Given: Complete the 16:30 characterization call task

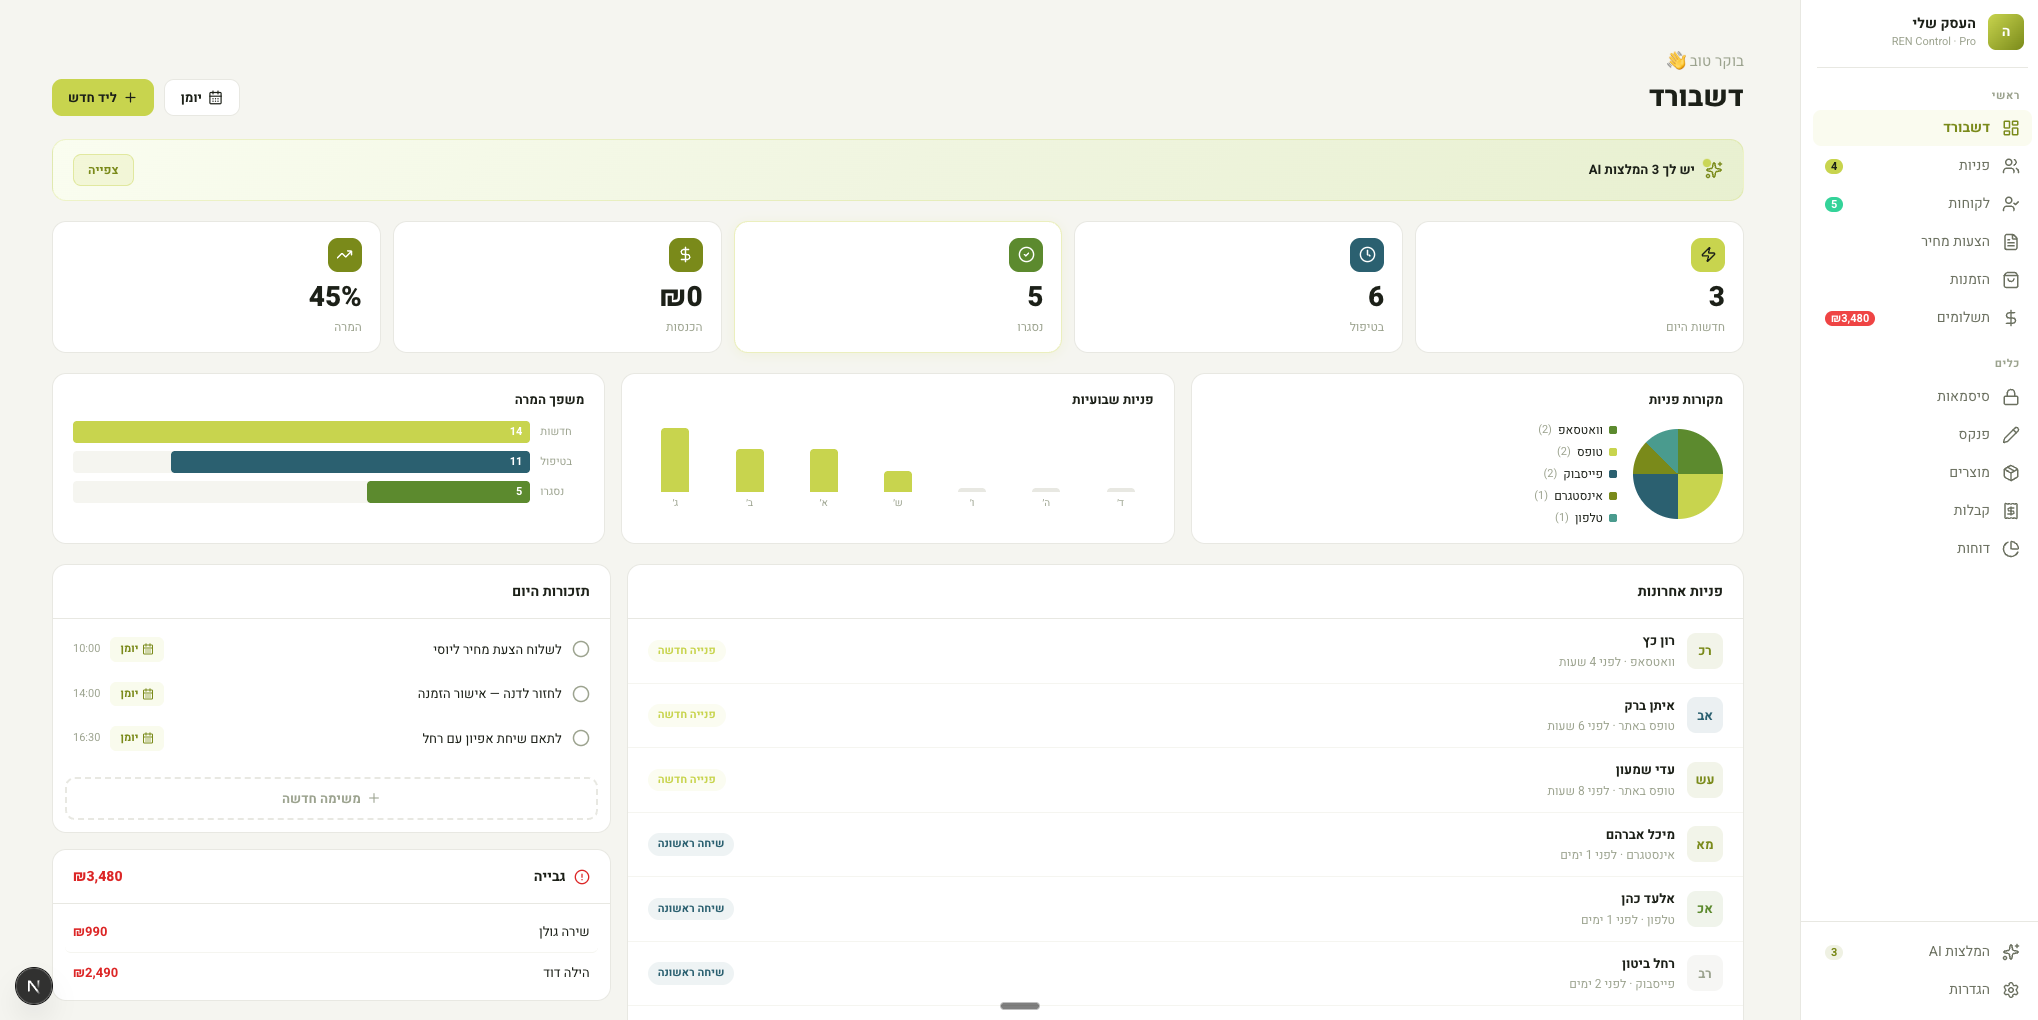Looking at the screenshot, I should click(581, 739).
